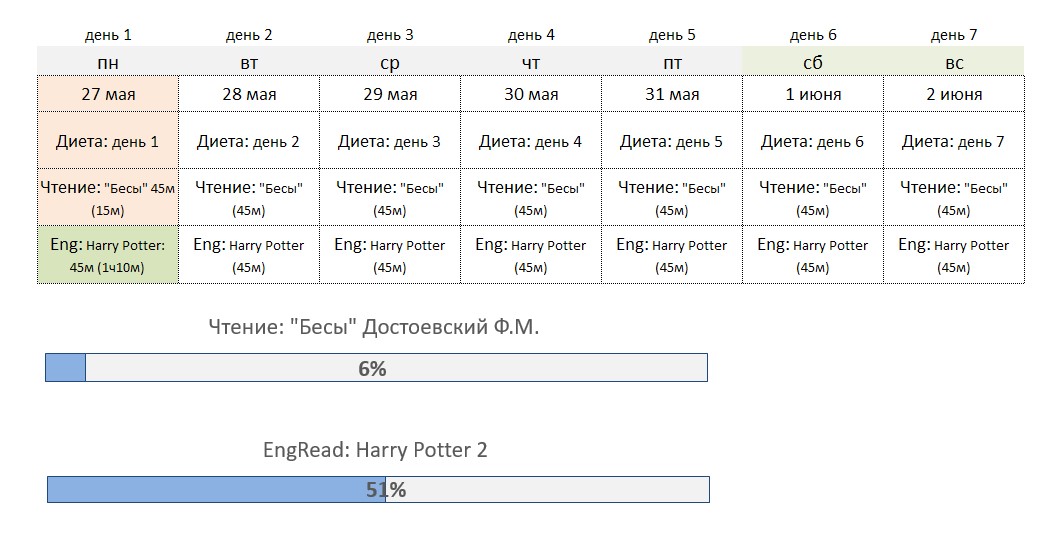Click the пн weekday header
Viewport: 1063px width, 559px height.
pos(108,62)
